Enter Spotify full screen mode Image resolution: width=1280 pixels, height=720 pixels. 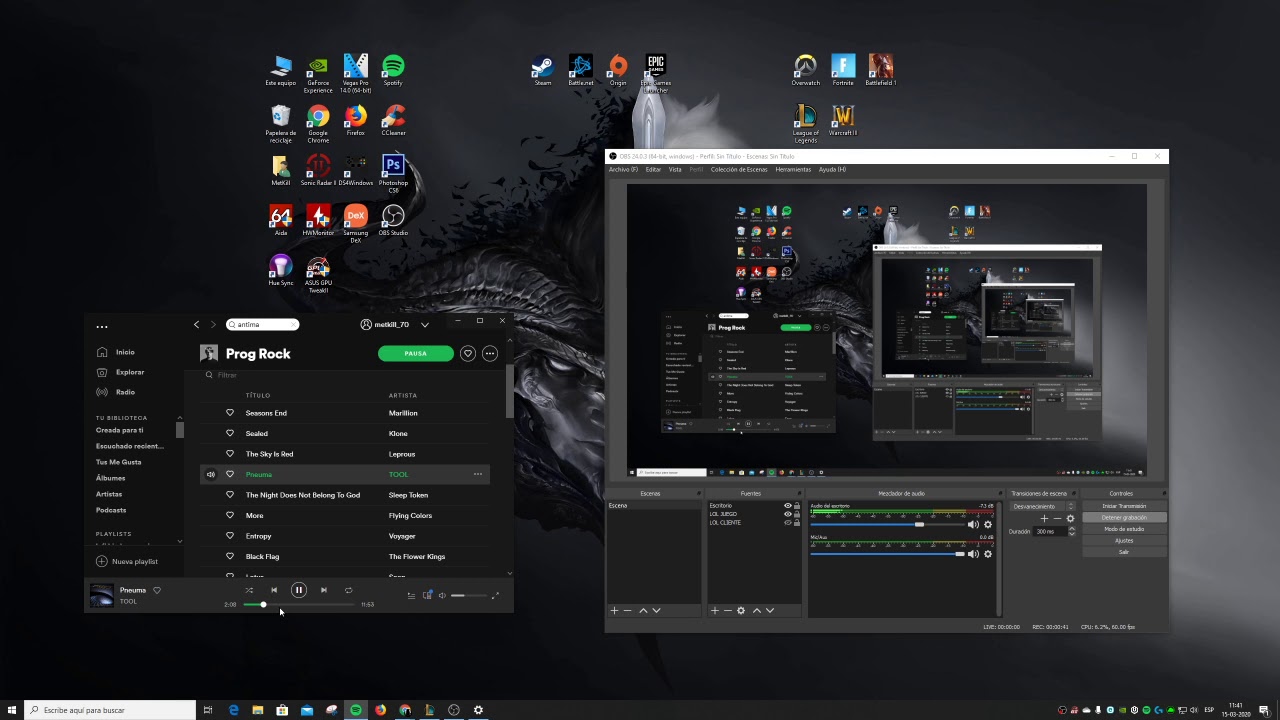pos(495,596)
